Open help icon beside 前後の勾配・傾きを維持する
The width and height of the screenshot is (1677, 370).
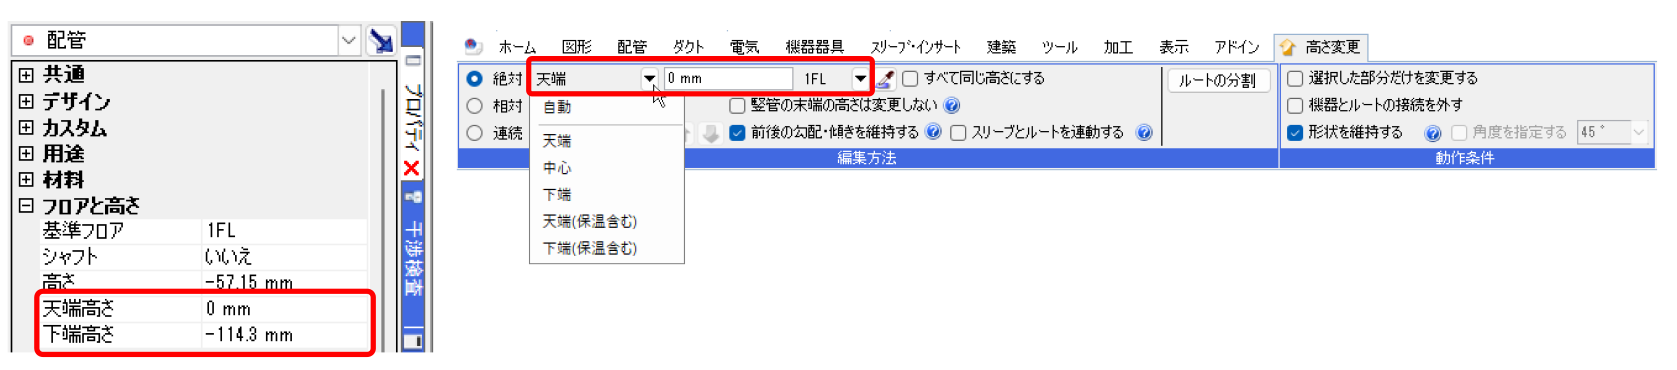click(933, 132)
